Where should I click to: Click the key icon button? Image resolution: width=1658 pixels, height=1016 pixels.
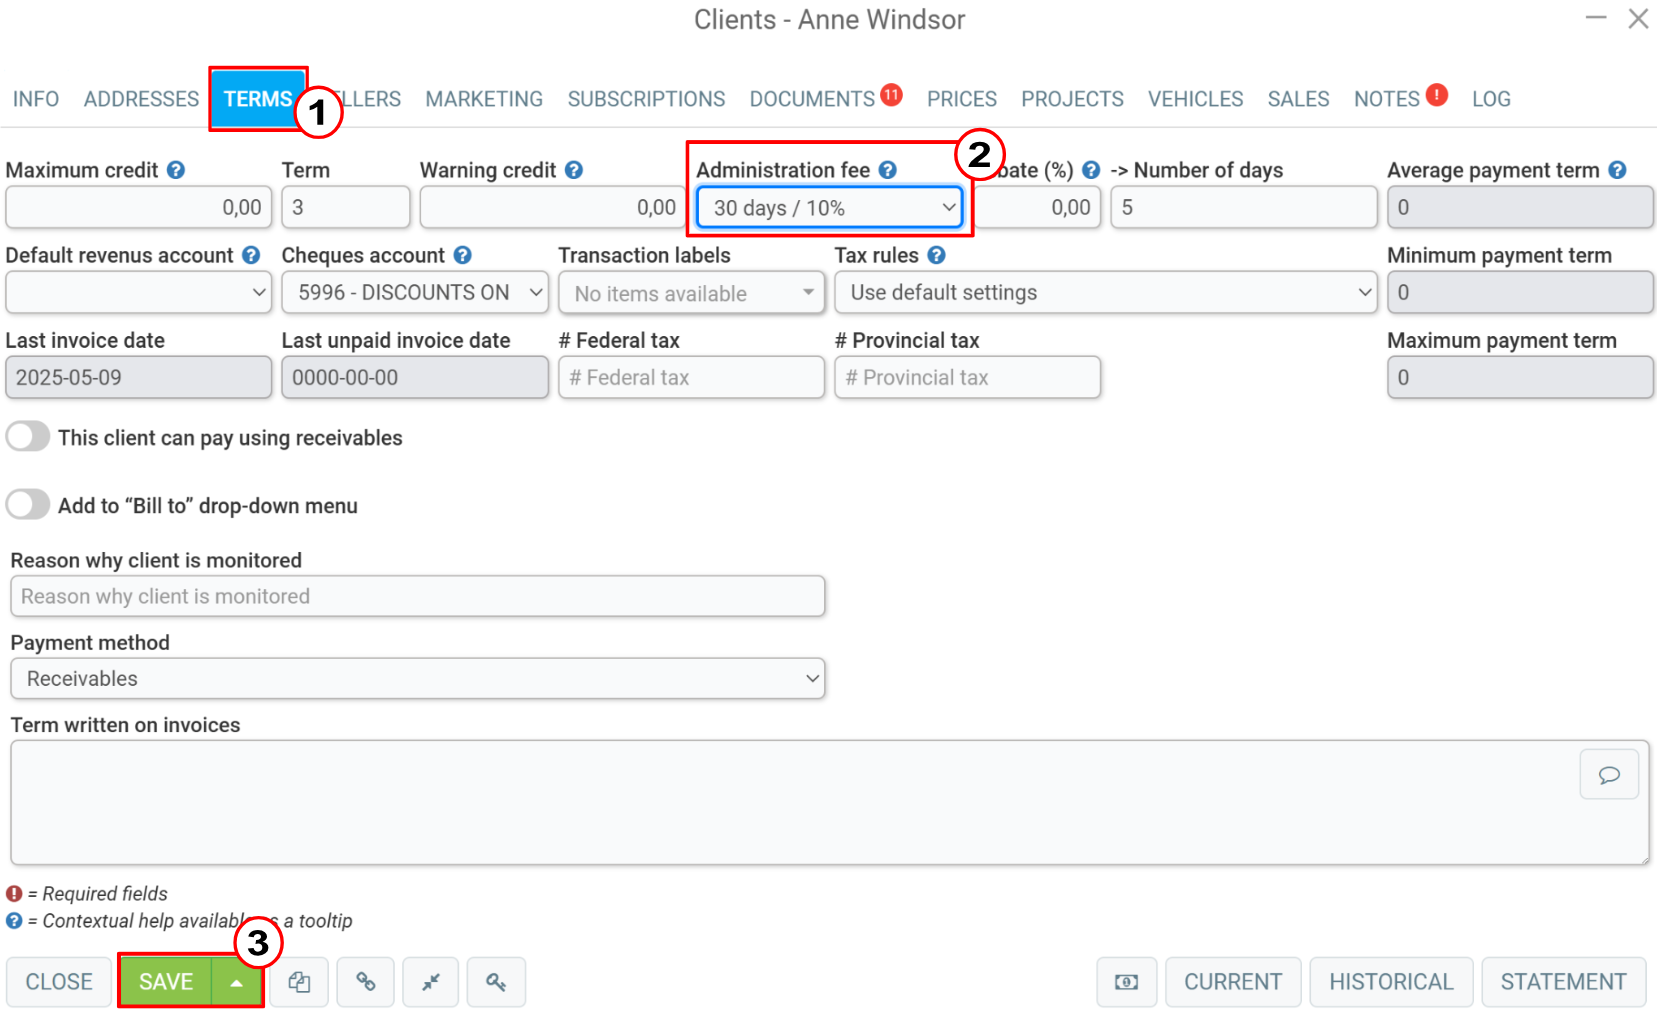coord(496,982)
